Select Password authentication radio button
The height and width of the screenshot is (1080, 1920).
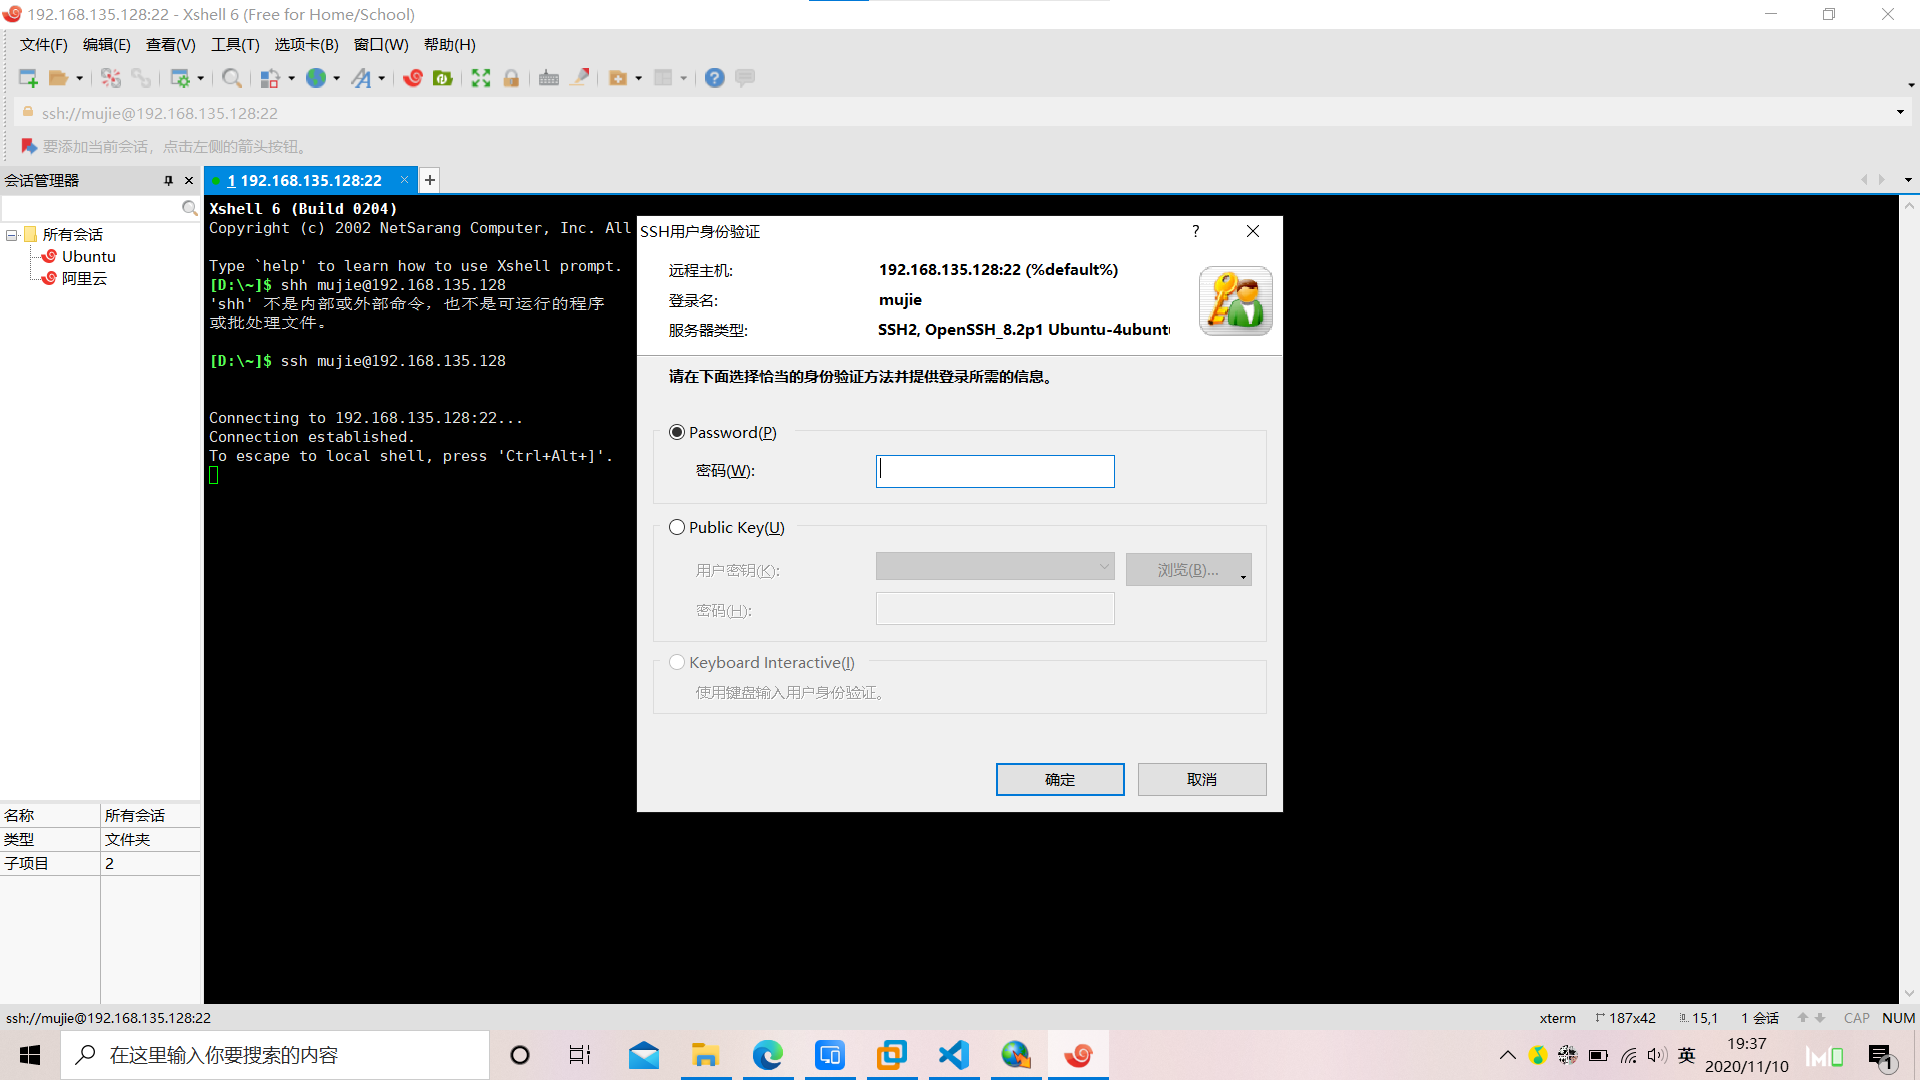click(x=677, y=432)
